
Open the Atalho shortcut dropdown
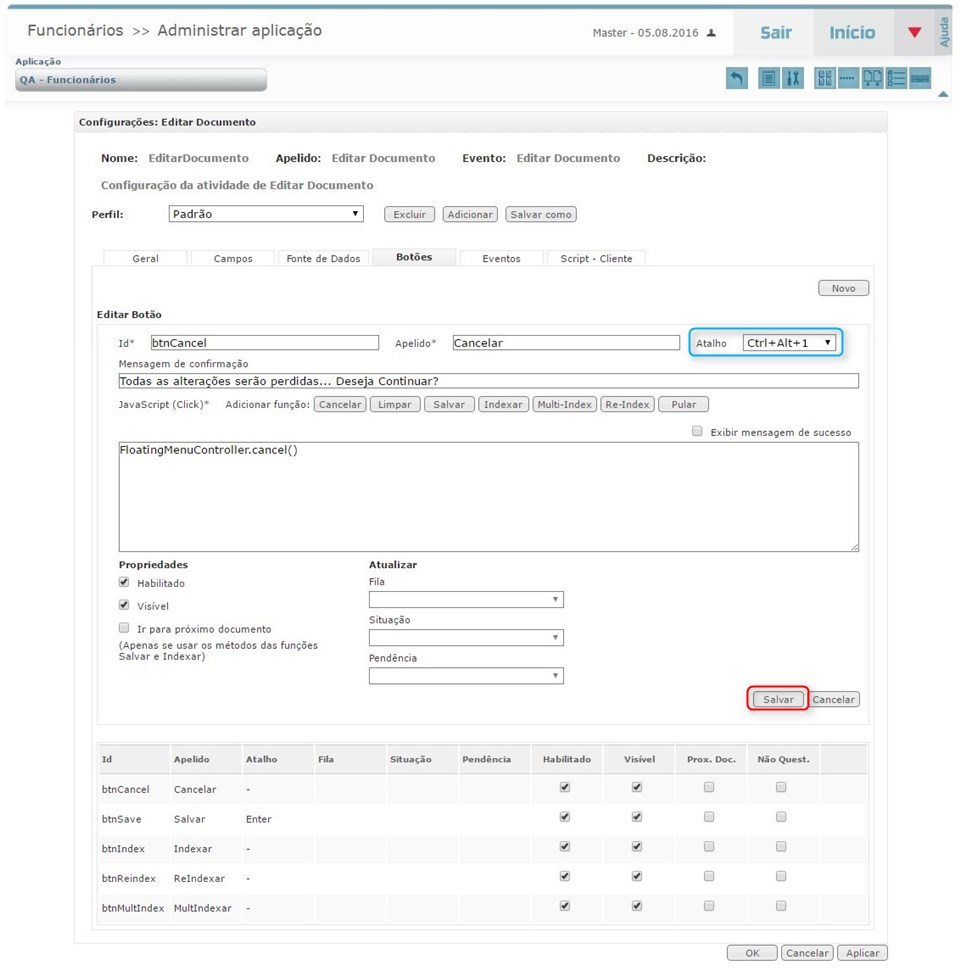point(789,343)
